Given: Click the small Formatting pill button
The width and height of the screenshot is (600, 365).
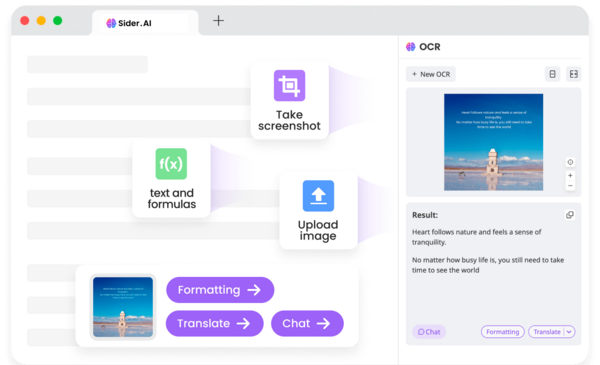Looking at the screenshot, I should pos(502,332).
